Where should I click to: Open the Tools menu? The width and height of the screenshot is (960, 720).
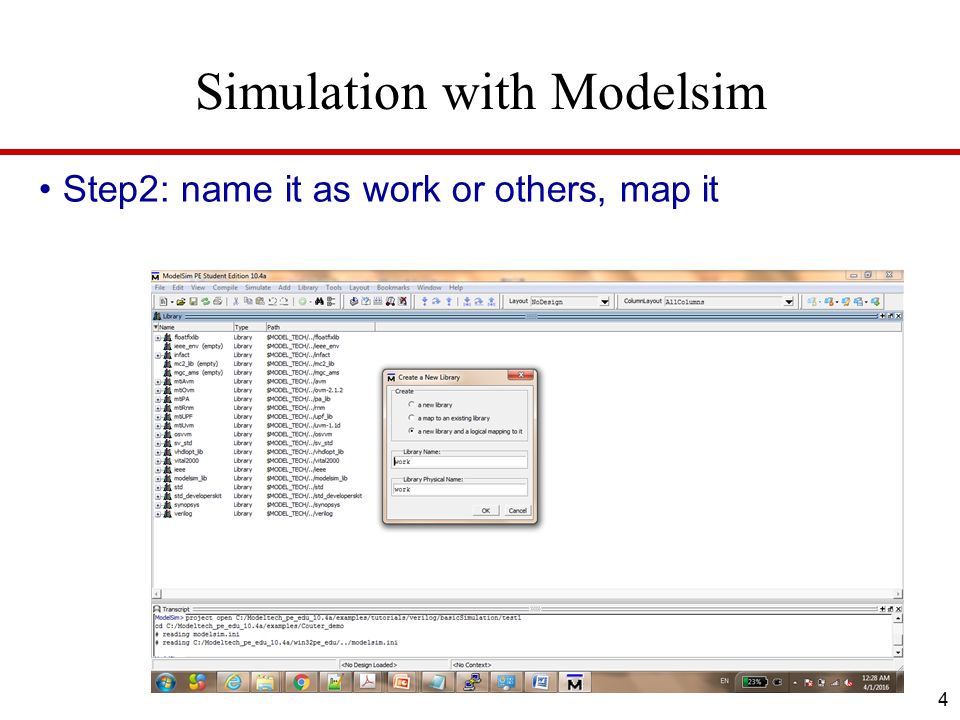334,287
